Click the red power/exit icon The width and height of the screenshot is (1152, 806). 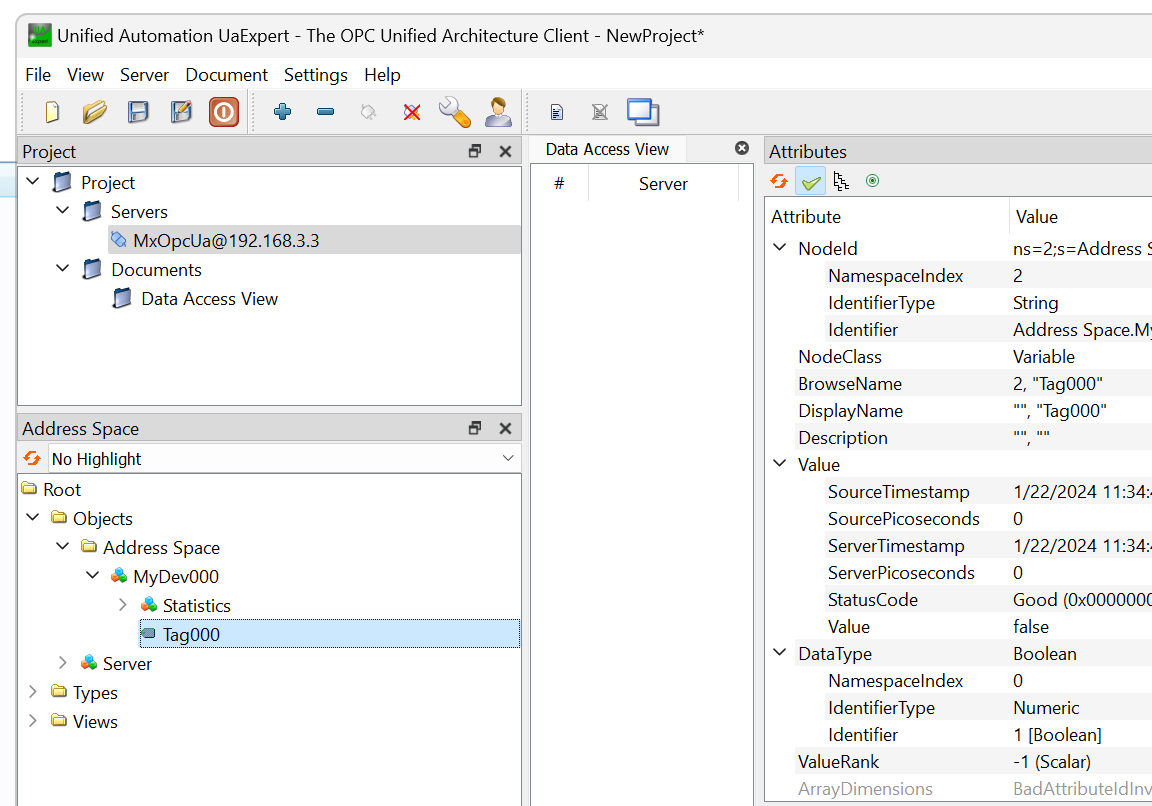click(x=224, y=112)
